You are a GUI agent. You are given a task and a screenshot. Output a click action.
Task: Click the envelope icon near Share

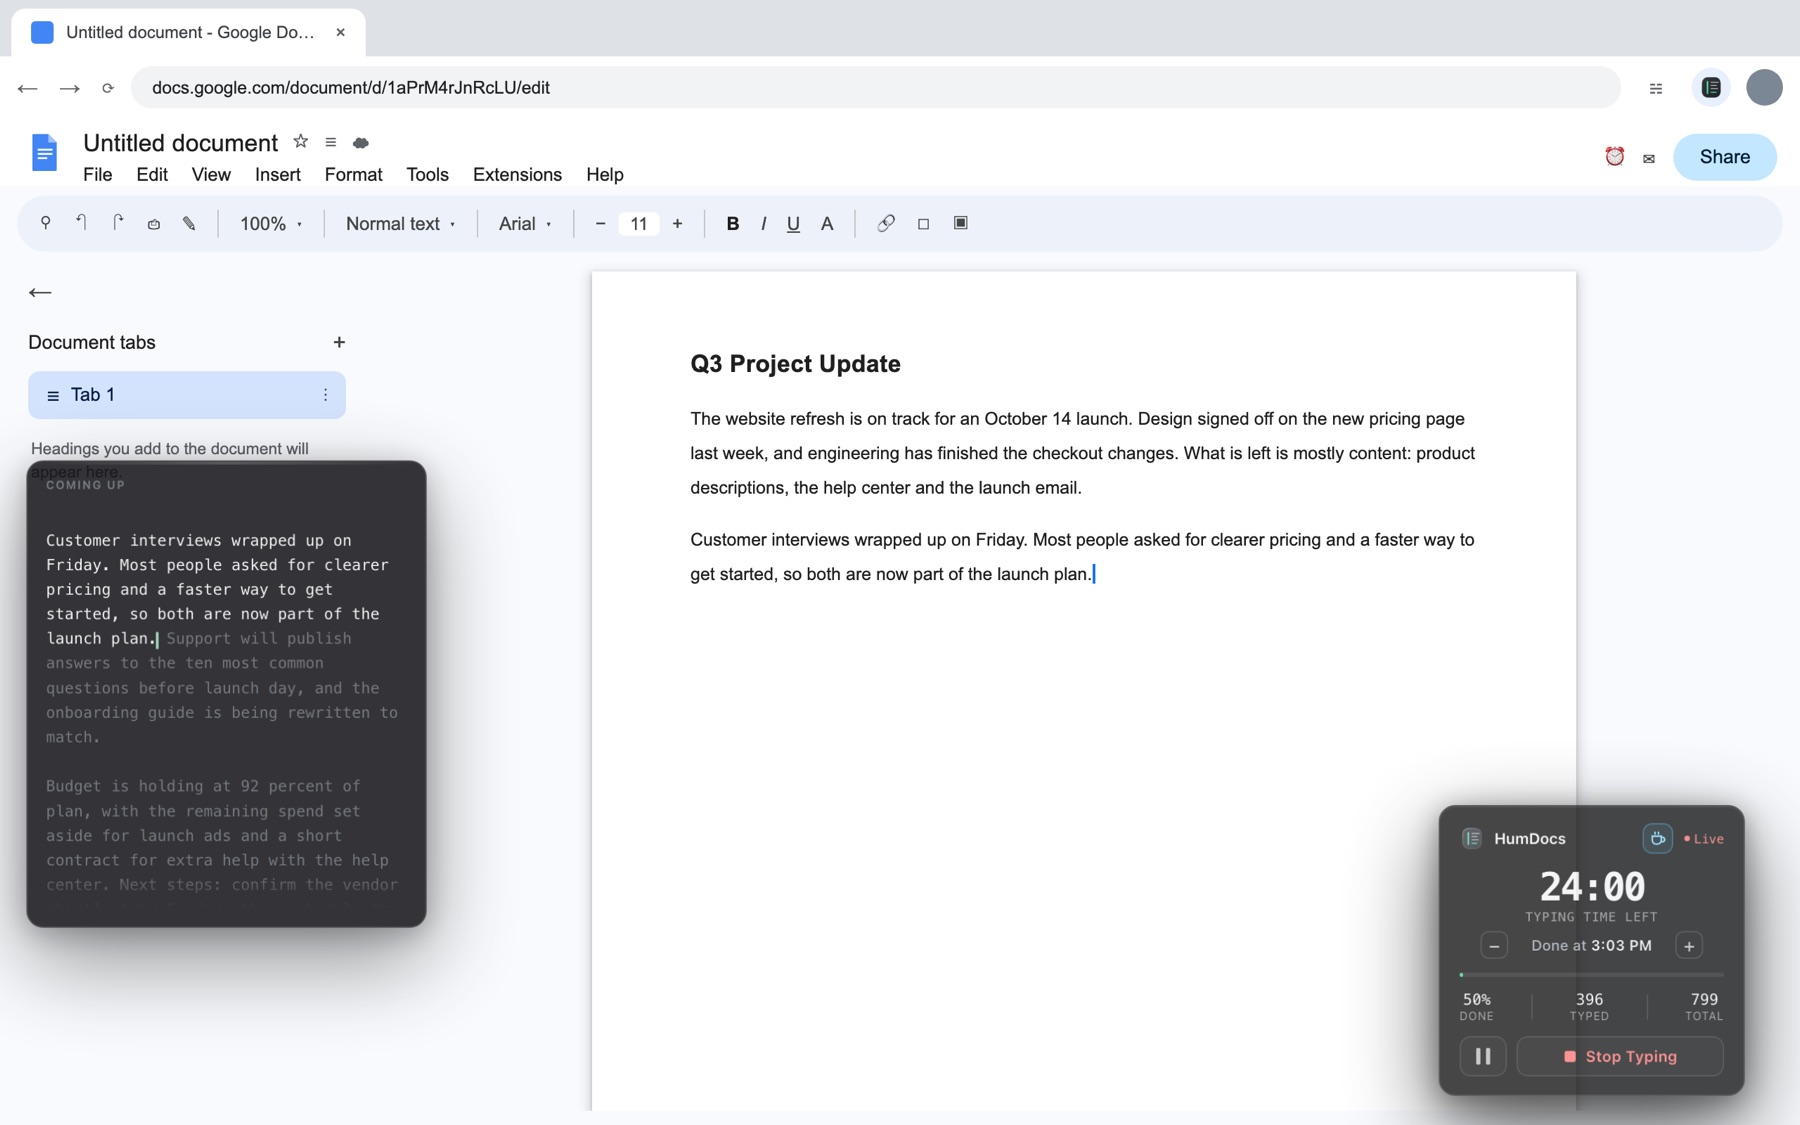click(x=1649, y=158)
